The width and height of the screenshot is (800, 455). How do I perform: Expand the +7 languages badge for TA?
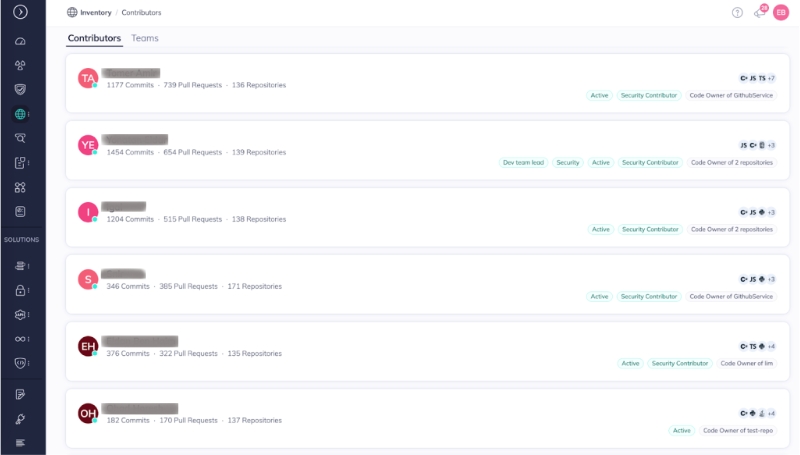tap(771, 78)
